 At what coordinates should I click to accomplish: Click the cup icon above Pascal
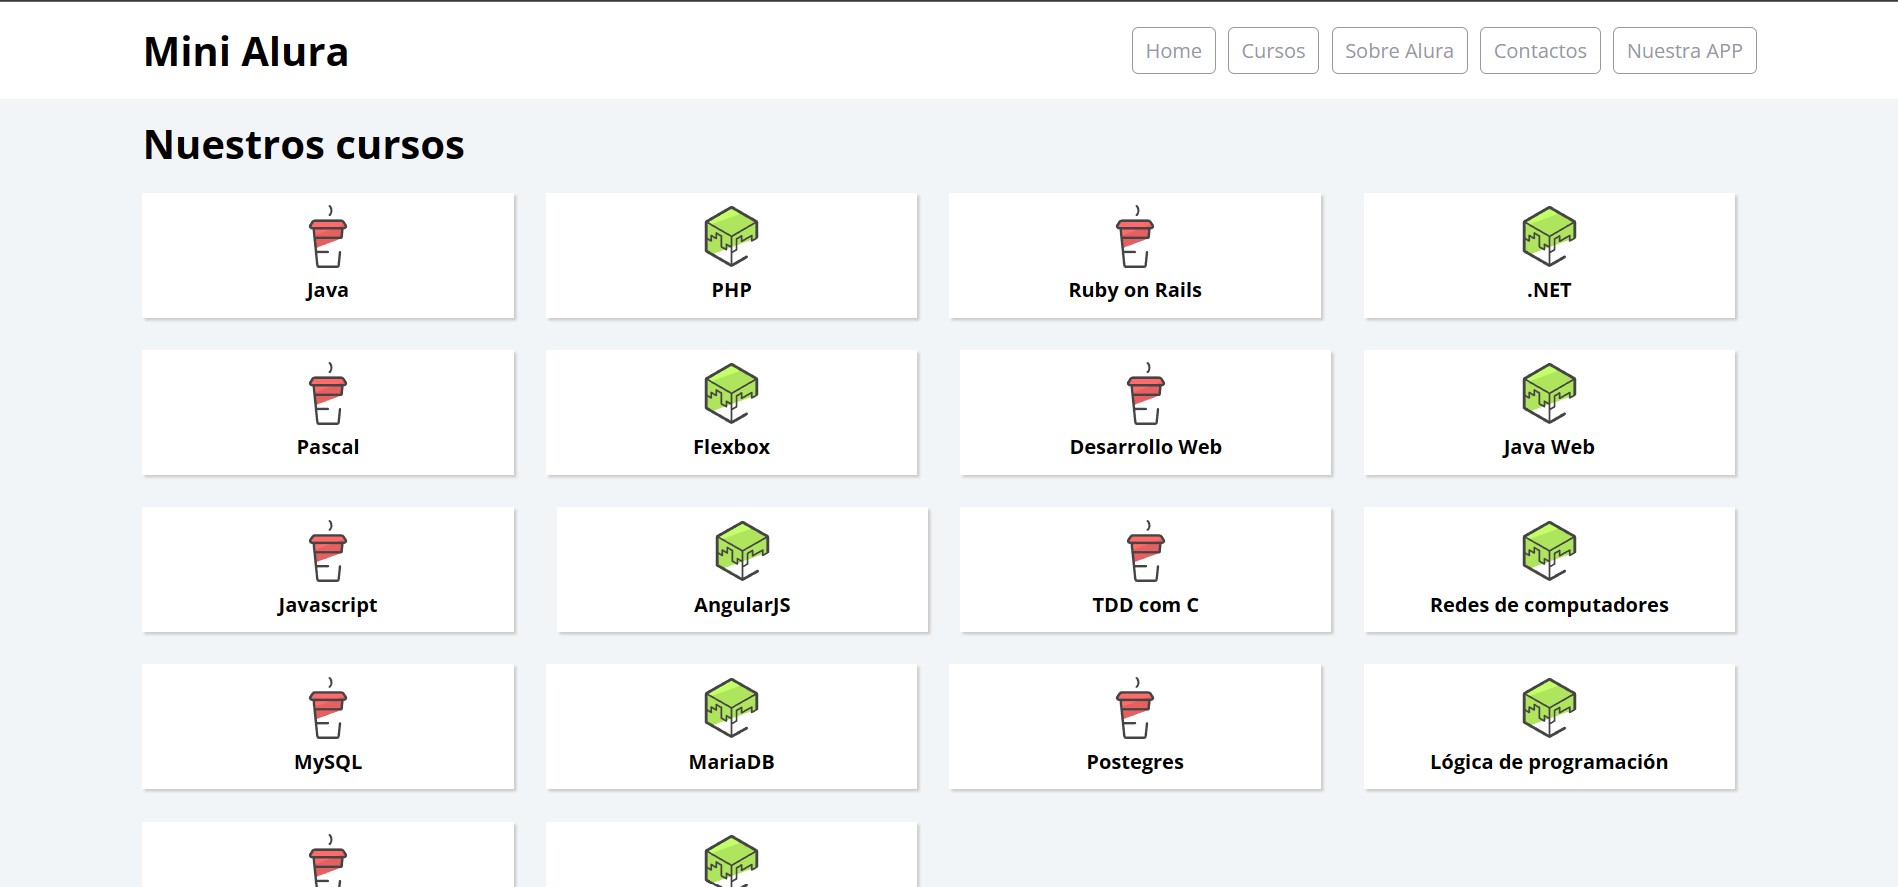327,394
